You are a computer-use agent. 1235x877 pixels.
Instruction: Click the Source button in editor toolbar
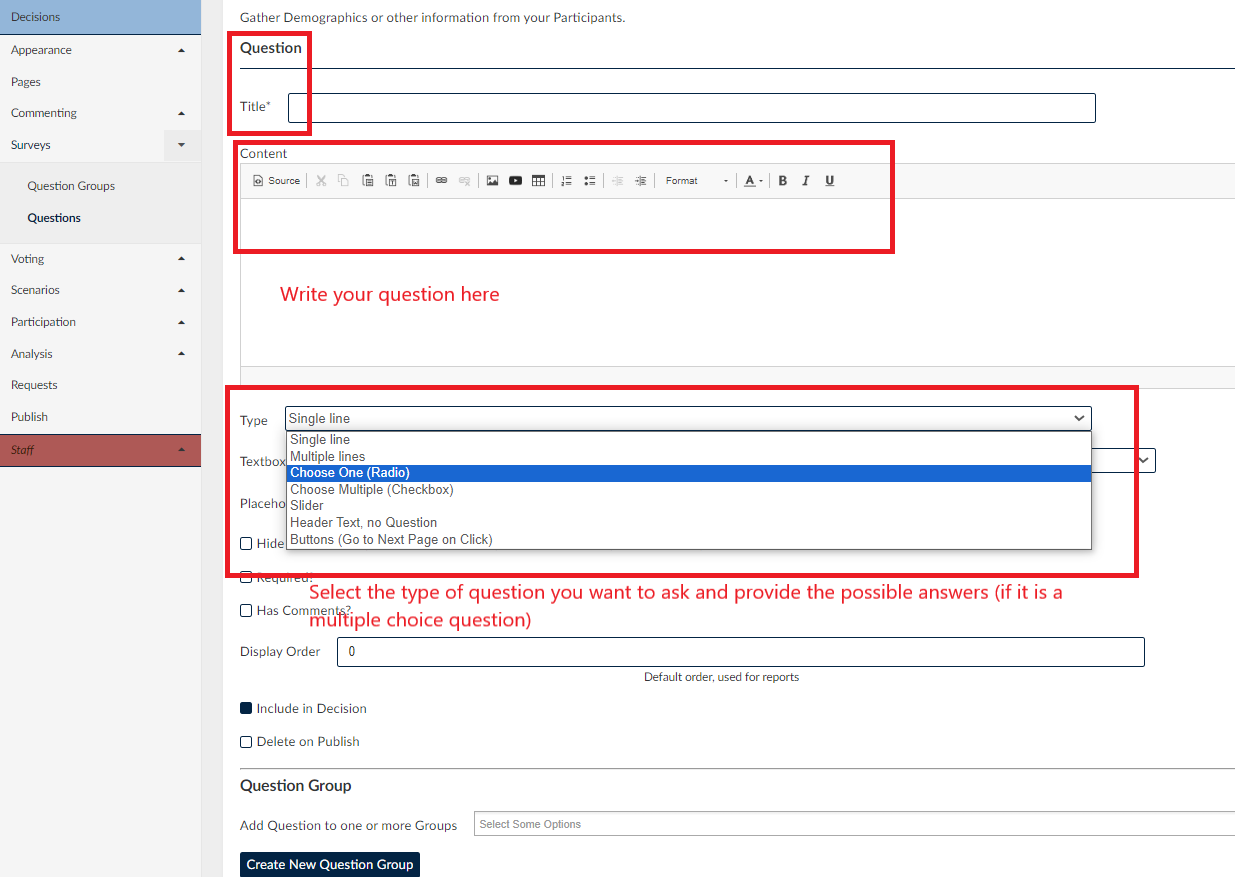point(277,181)
